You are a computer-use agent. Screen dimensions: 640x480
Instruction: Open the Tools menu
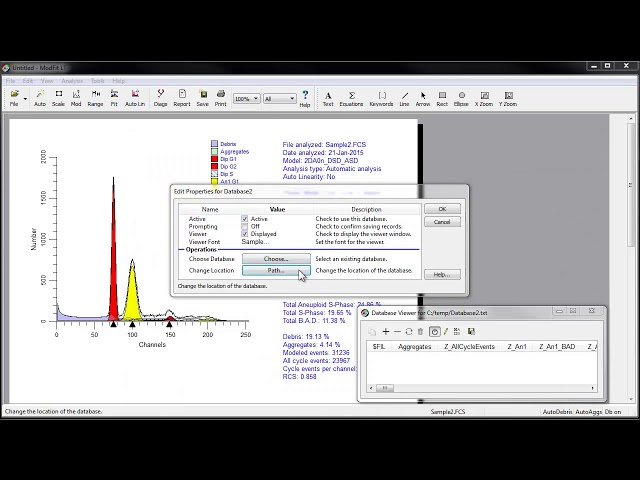tap(98, 81)
